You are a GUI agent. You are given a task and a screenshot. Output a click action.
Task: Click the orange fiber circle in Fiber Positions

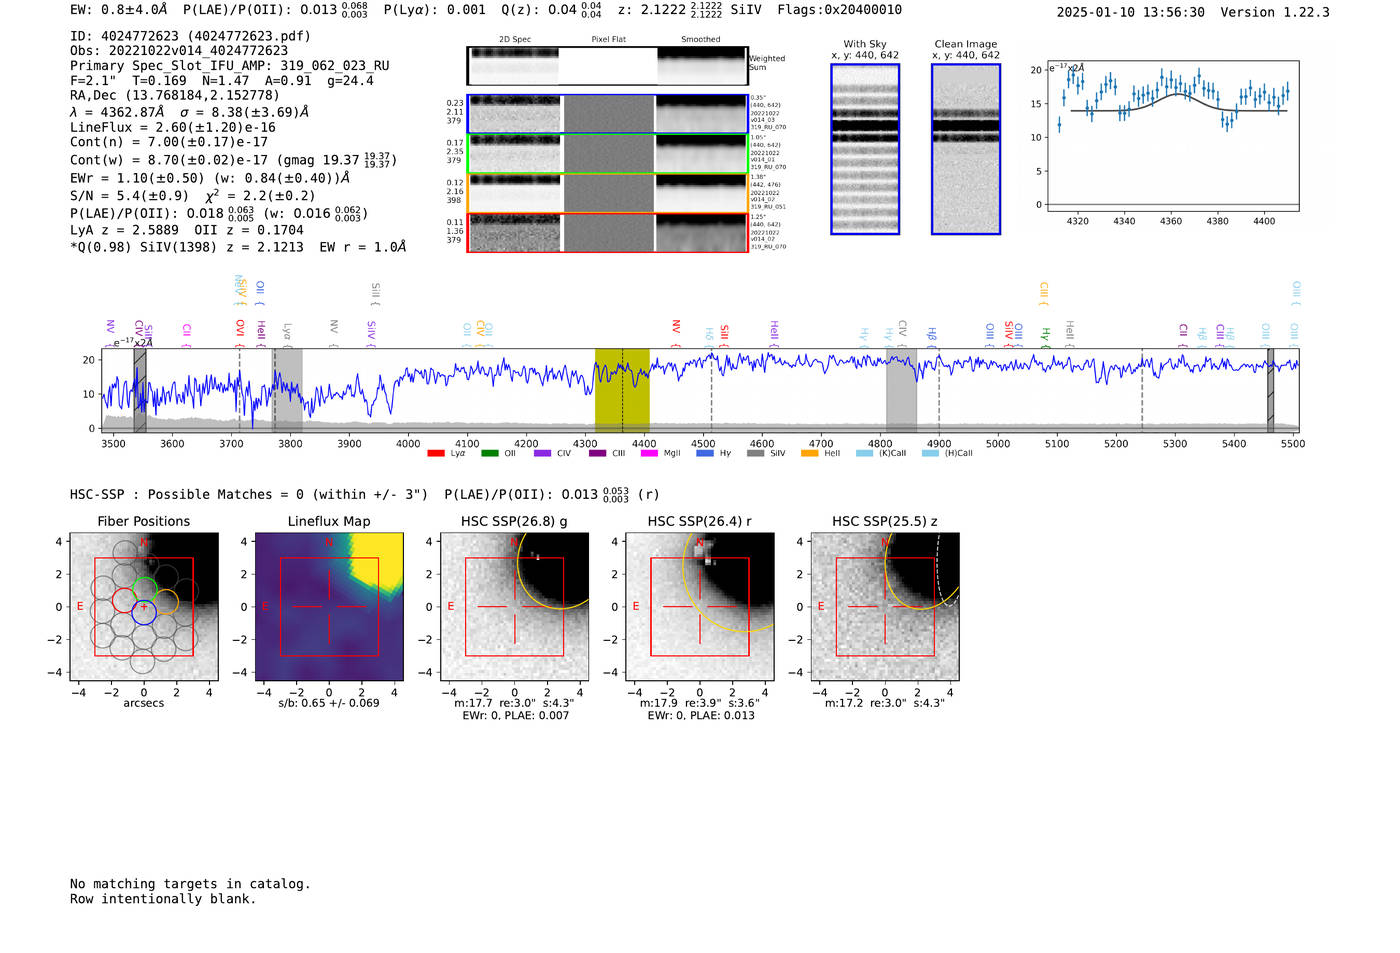pyautogui.click(x=166, y=601)
